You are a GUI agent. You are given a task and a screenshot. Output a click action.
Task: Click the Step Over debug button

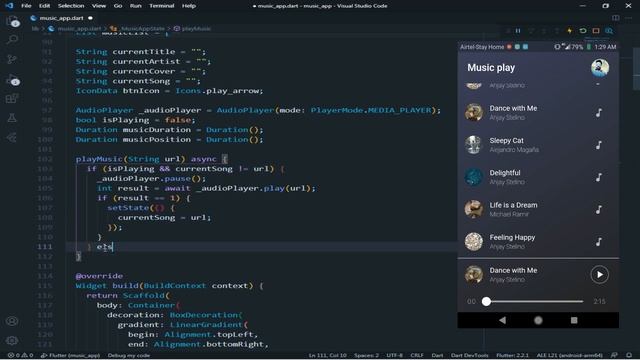pos(531,31)
